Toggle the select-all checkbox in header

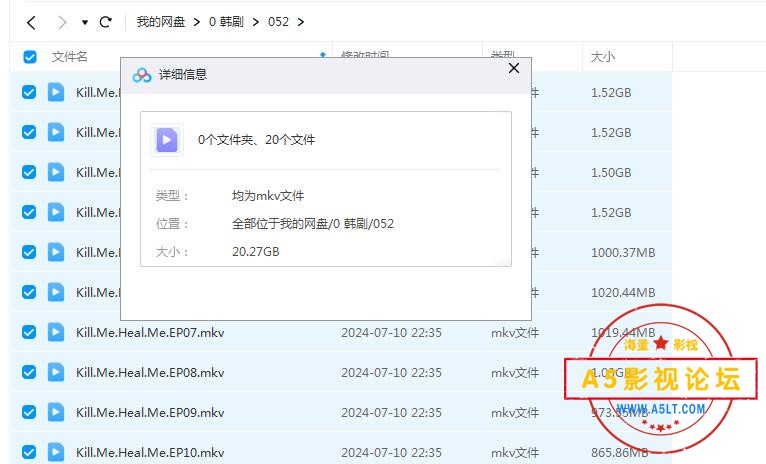[30, 57]
